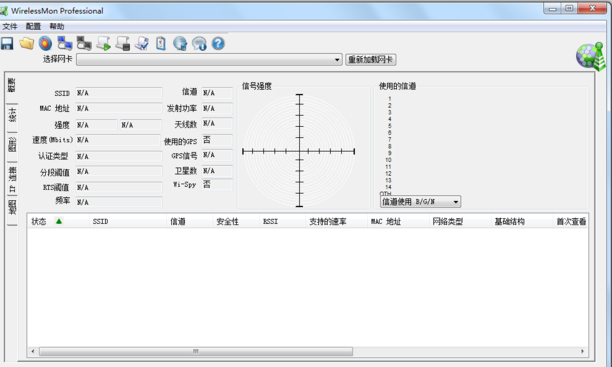Click the 卫星数 value field
The height and width of the screenshot is (367, 612).
coord(217,171)
